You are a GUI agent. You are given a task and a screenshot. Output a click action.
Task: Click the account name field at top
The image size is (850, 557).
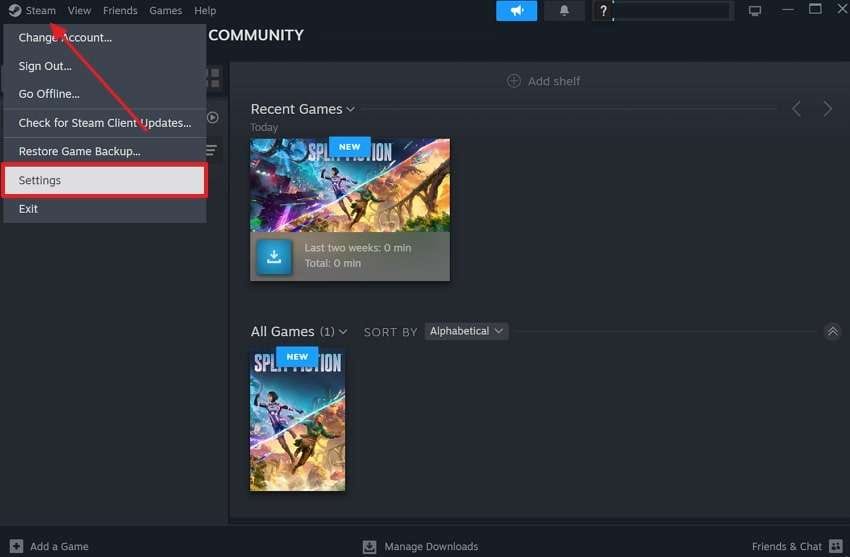[672, 11]
